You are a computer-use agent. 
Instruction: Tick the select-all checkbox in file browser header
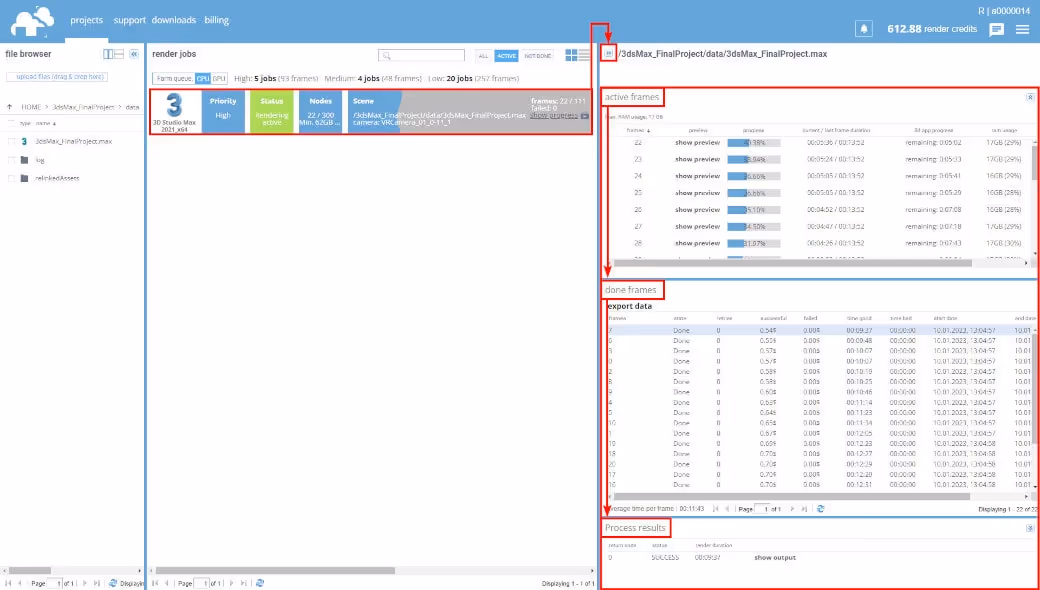[x=11, y=123]
